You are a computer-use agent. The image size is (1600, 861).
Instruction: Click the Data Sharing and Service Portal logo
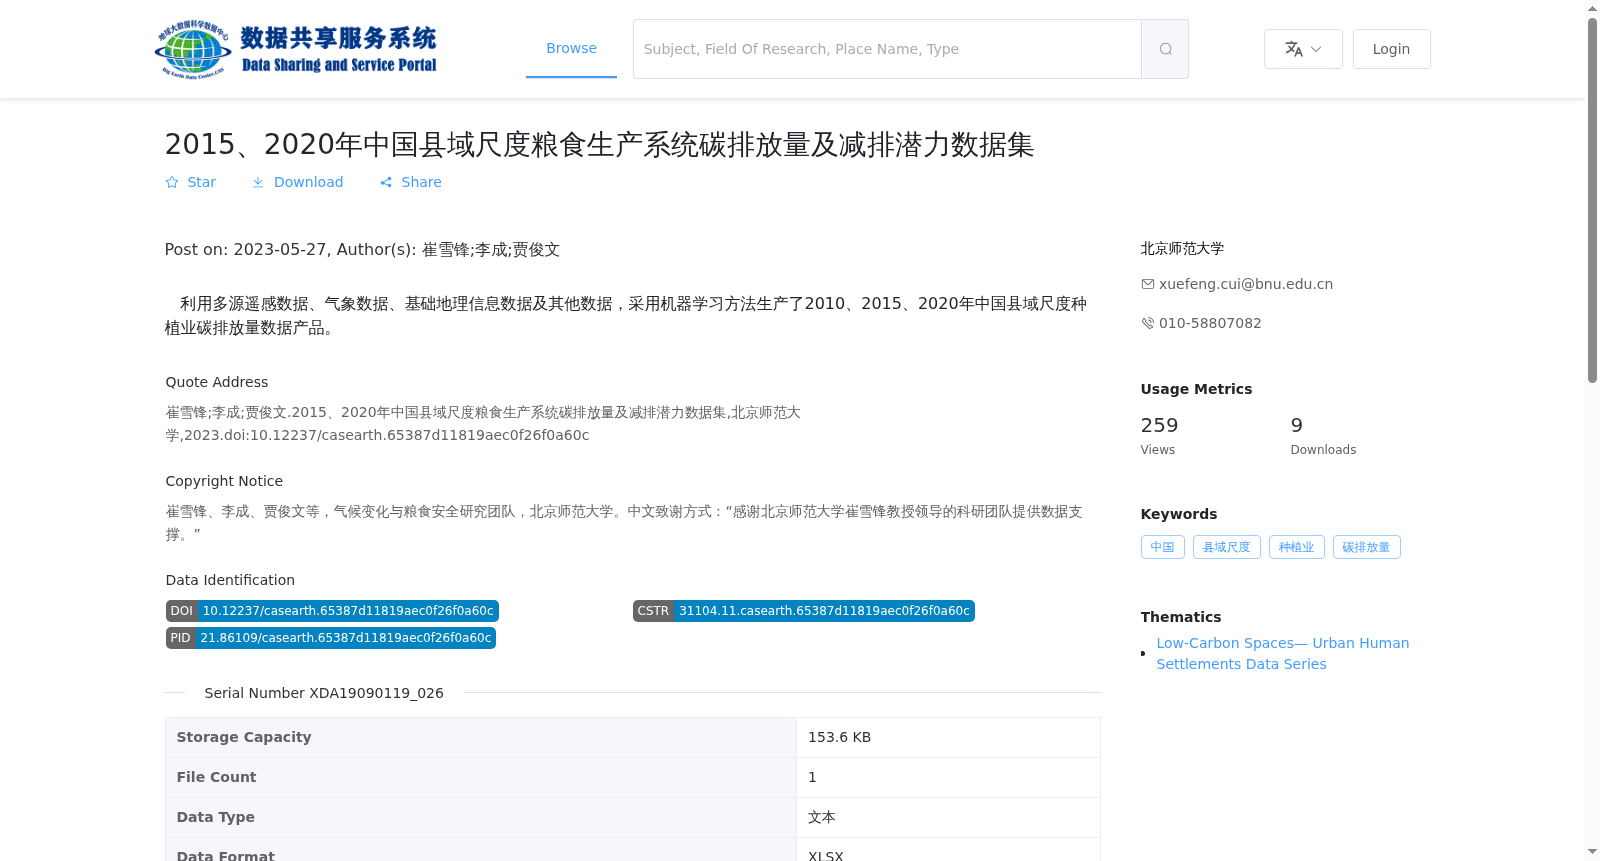[x=296, y=49]
